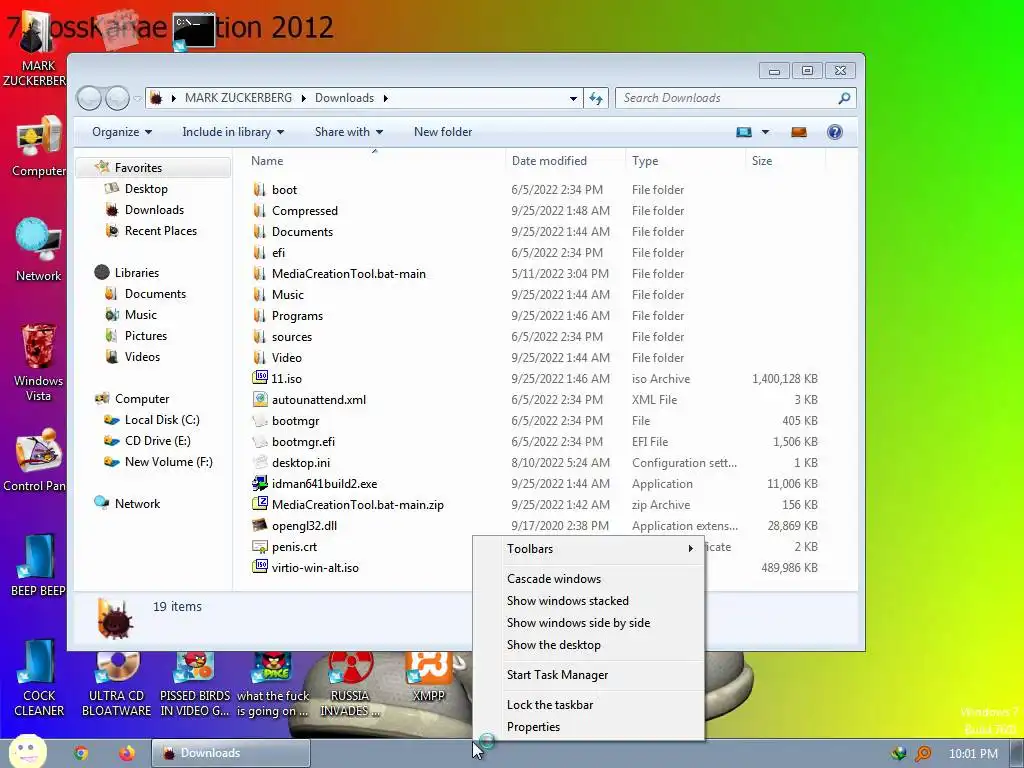Open taskbar Properties from context menu
The width and height of the screenshot is (1024, 768).
click(x=533, y=727)
